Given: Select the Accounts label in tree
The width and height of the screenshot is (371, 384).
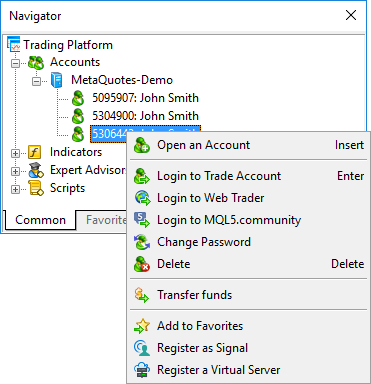Looking at the screenshot, I should pyautogui.click(x=75, y=62).
